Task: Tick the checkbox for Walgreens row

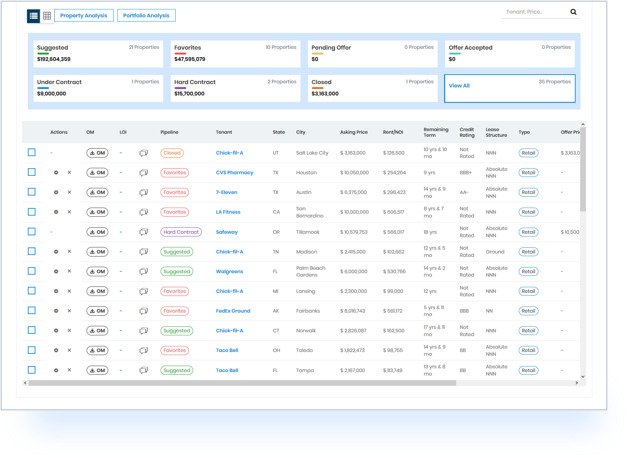Action: tap(32, 271)
